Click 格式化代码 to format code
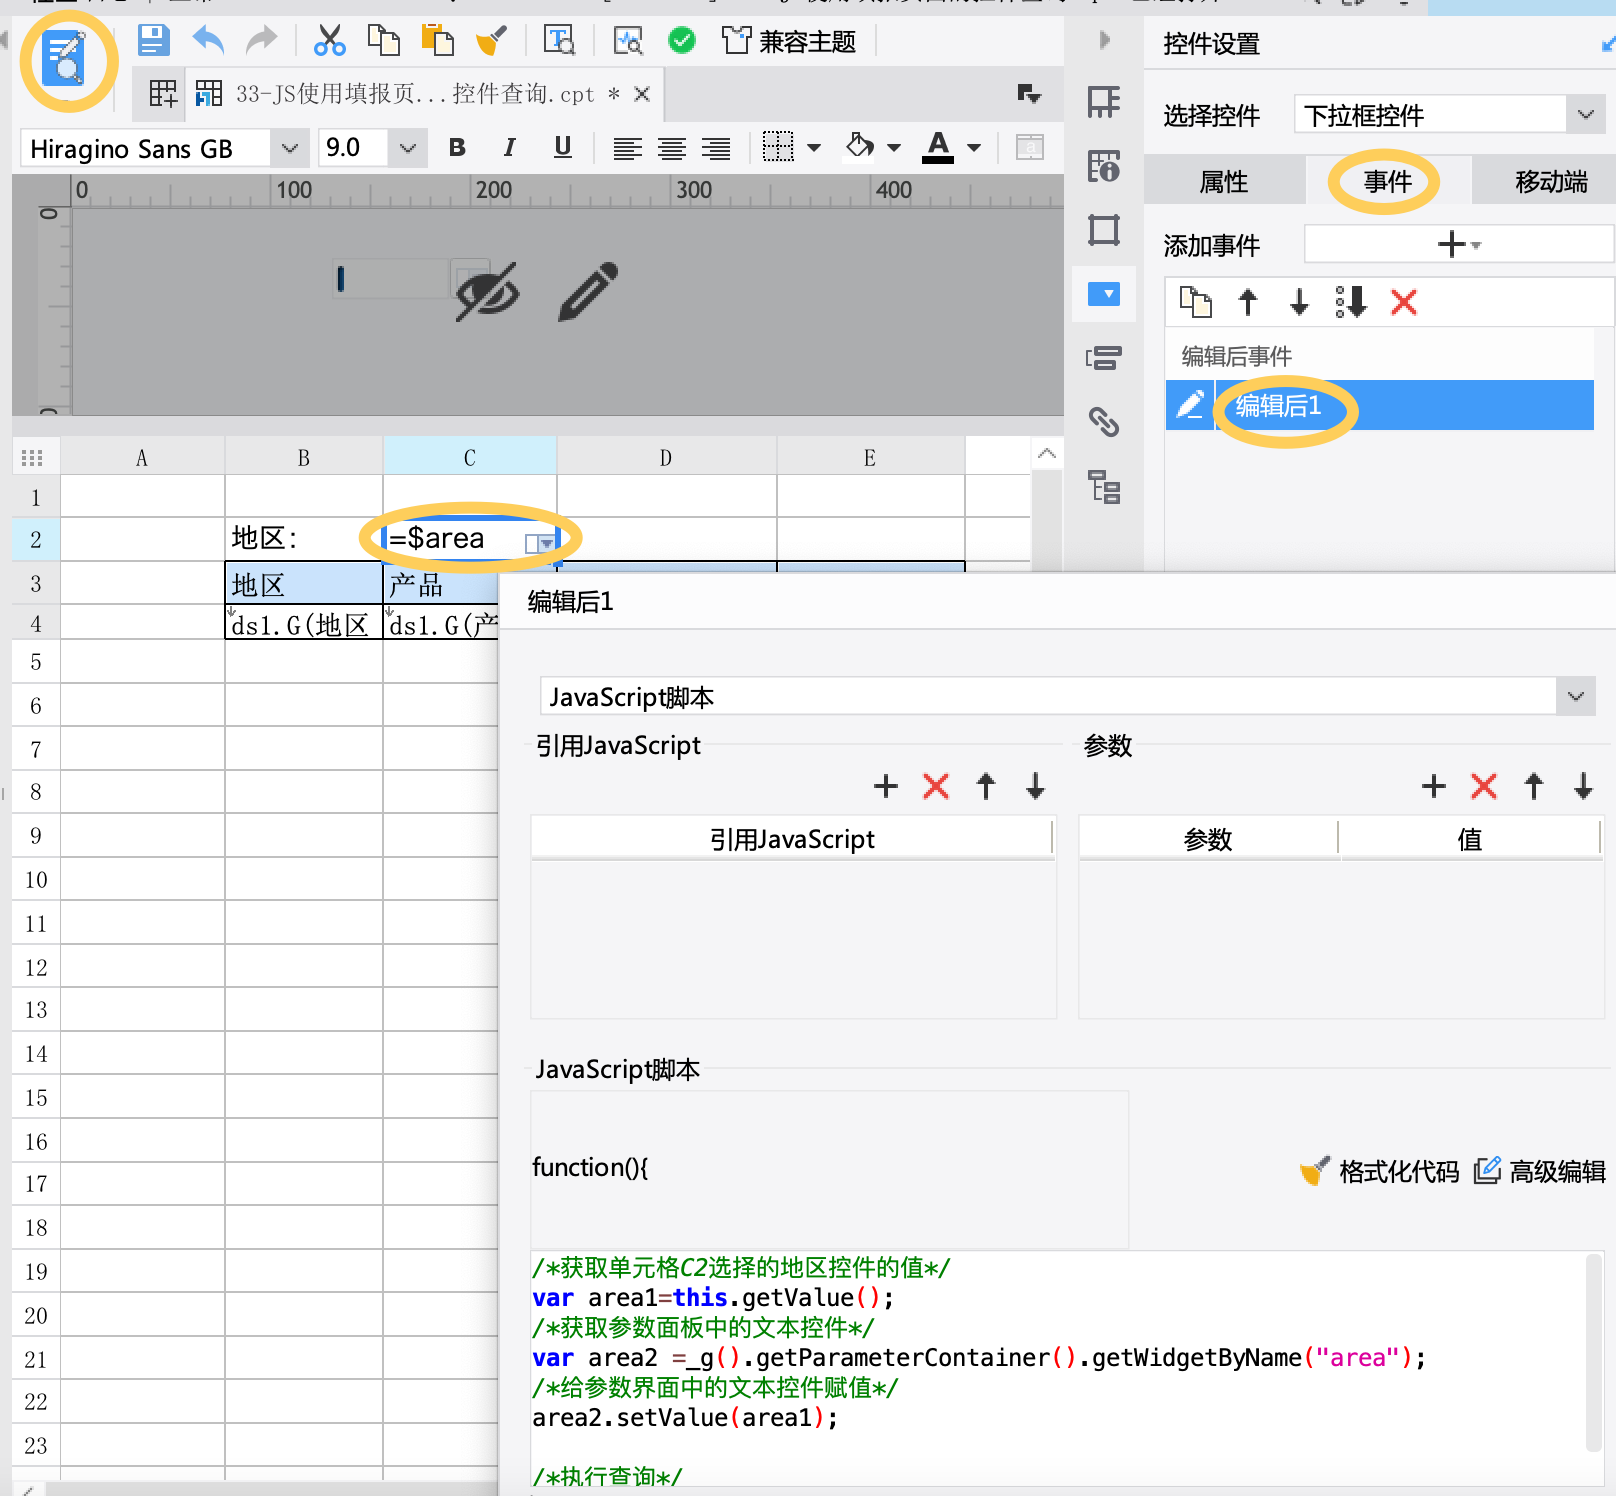Image resolution: width=1616 pixels, height=1496 pixels. pyautogui.click(x=1379, y=1171)
